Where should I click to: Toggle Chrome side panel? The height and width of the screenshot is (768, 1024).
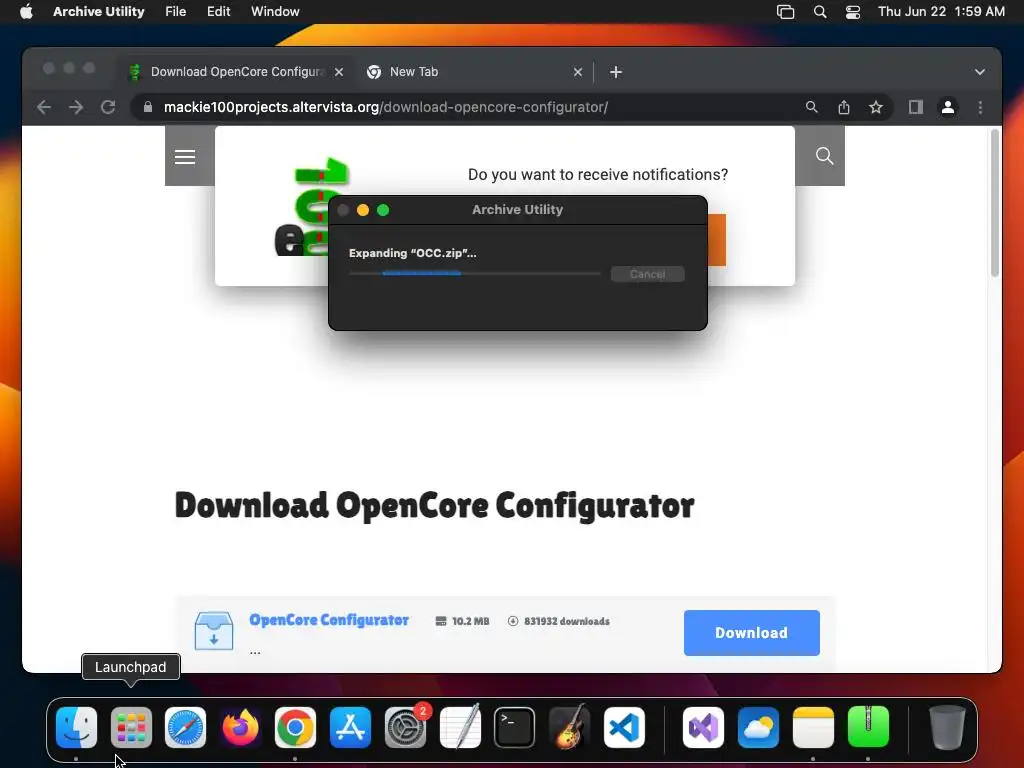click(x=916, y=107)
